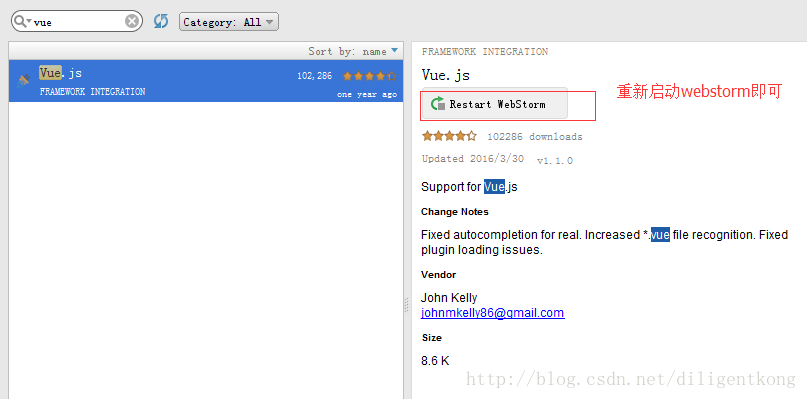
Task: Click the panel splitter handle
Action: coord(407,305)
